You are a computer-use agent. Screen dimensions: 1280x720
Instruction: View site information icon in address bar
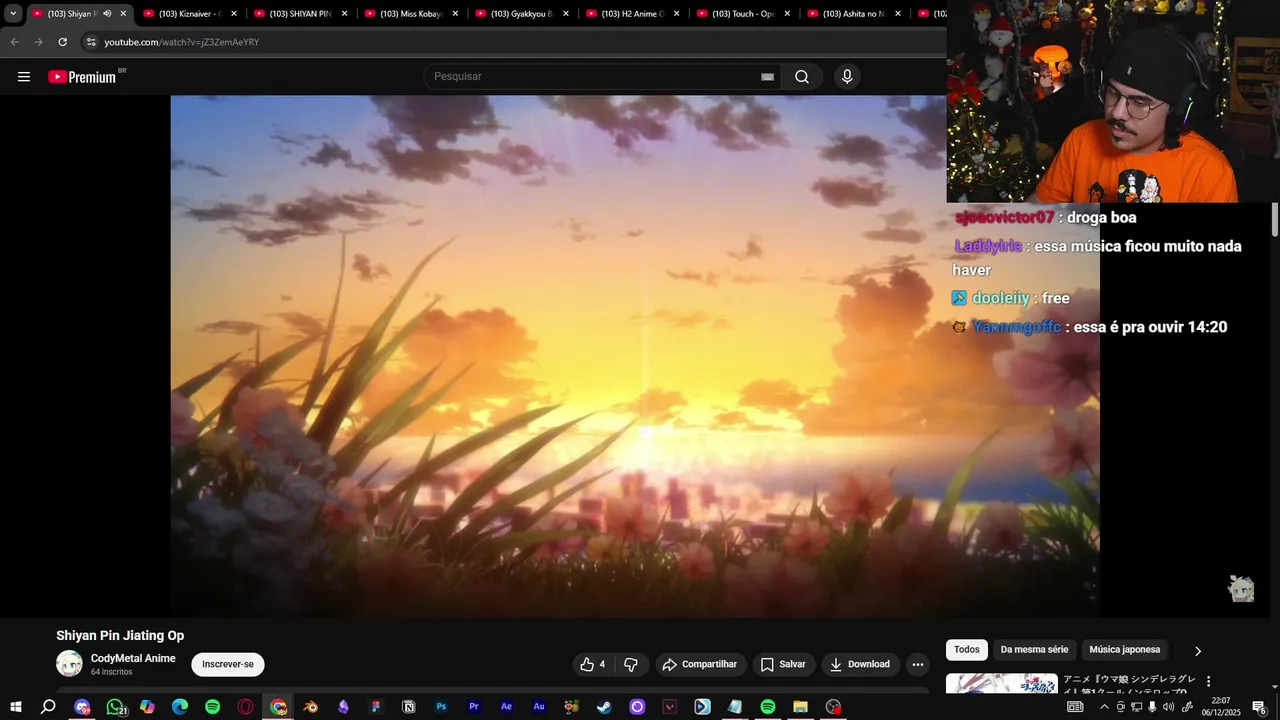(x=91, y=42)
